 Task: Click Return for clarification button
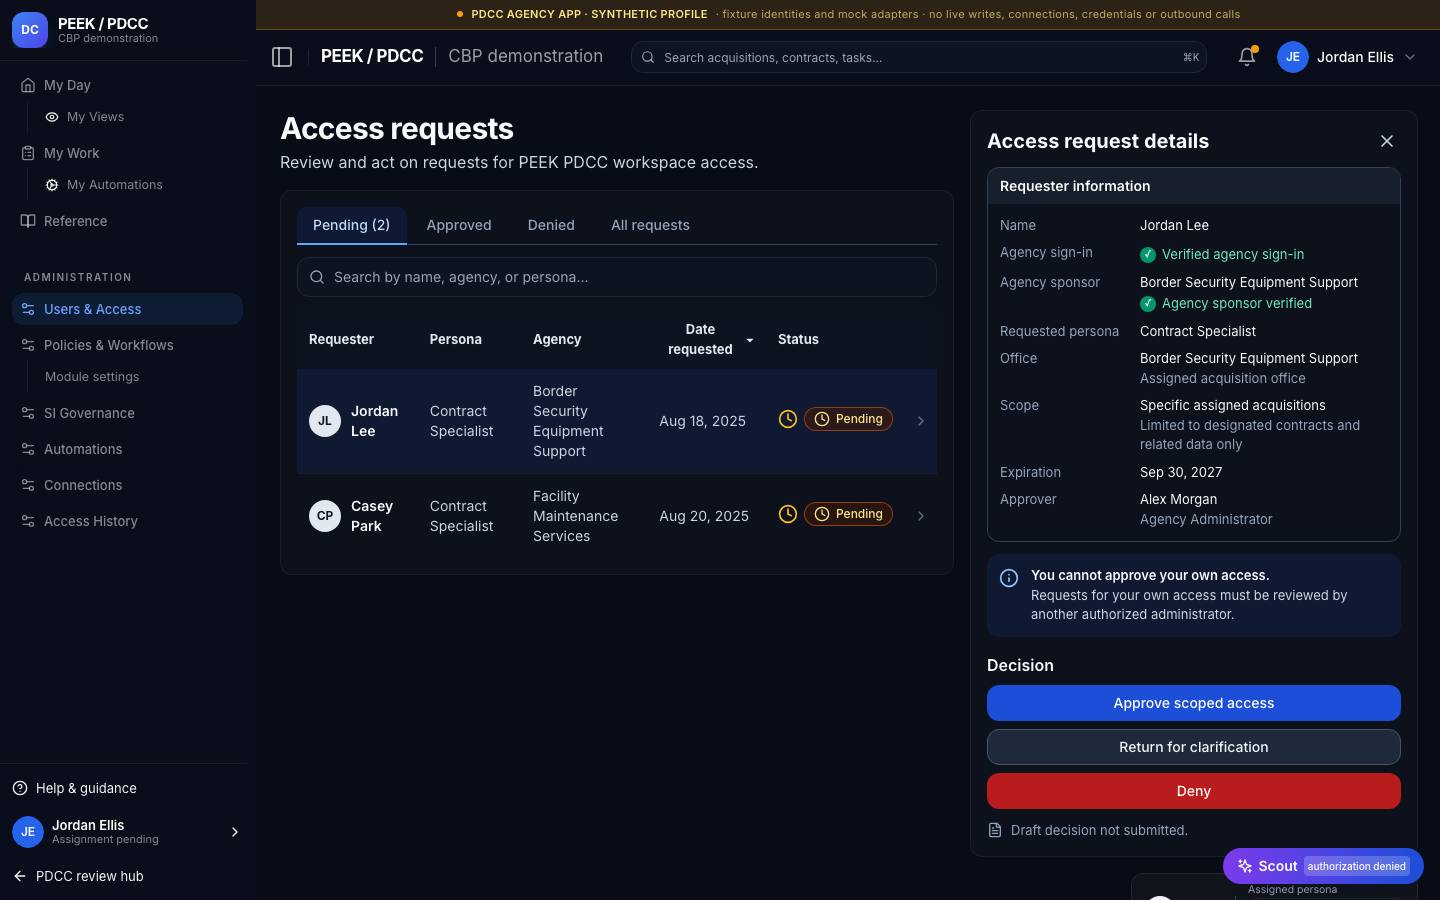tap(1194, 747)
